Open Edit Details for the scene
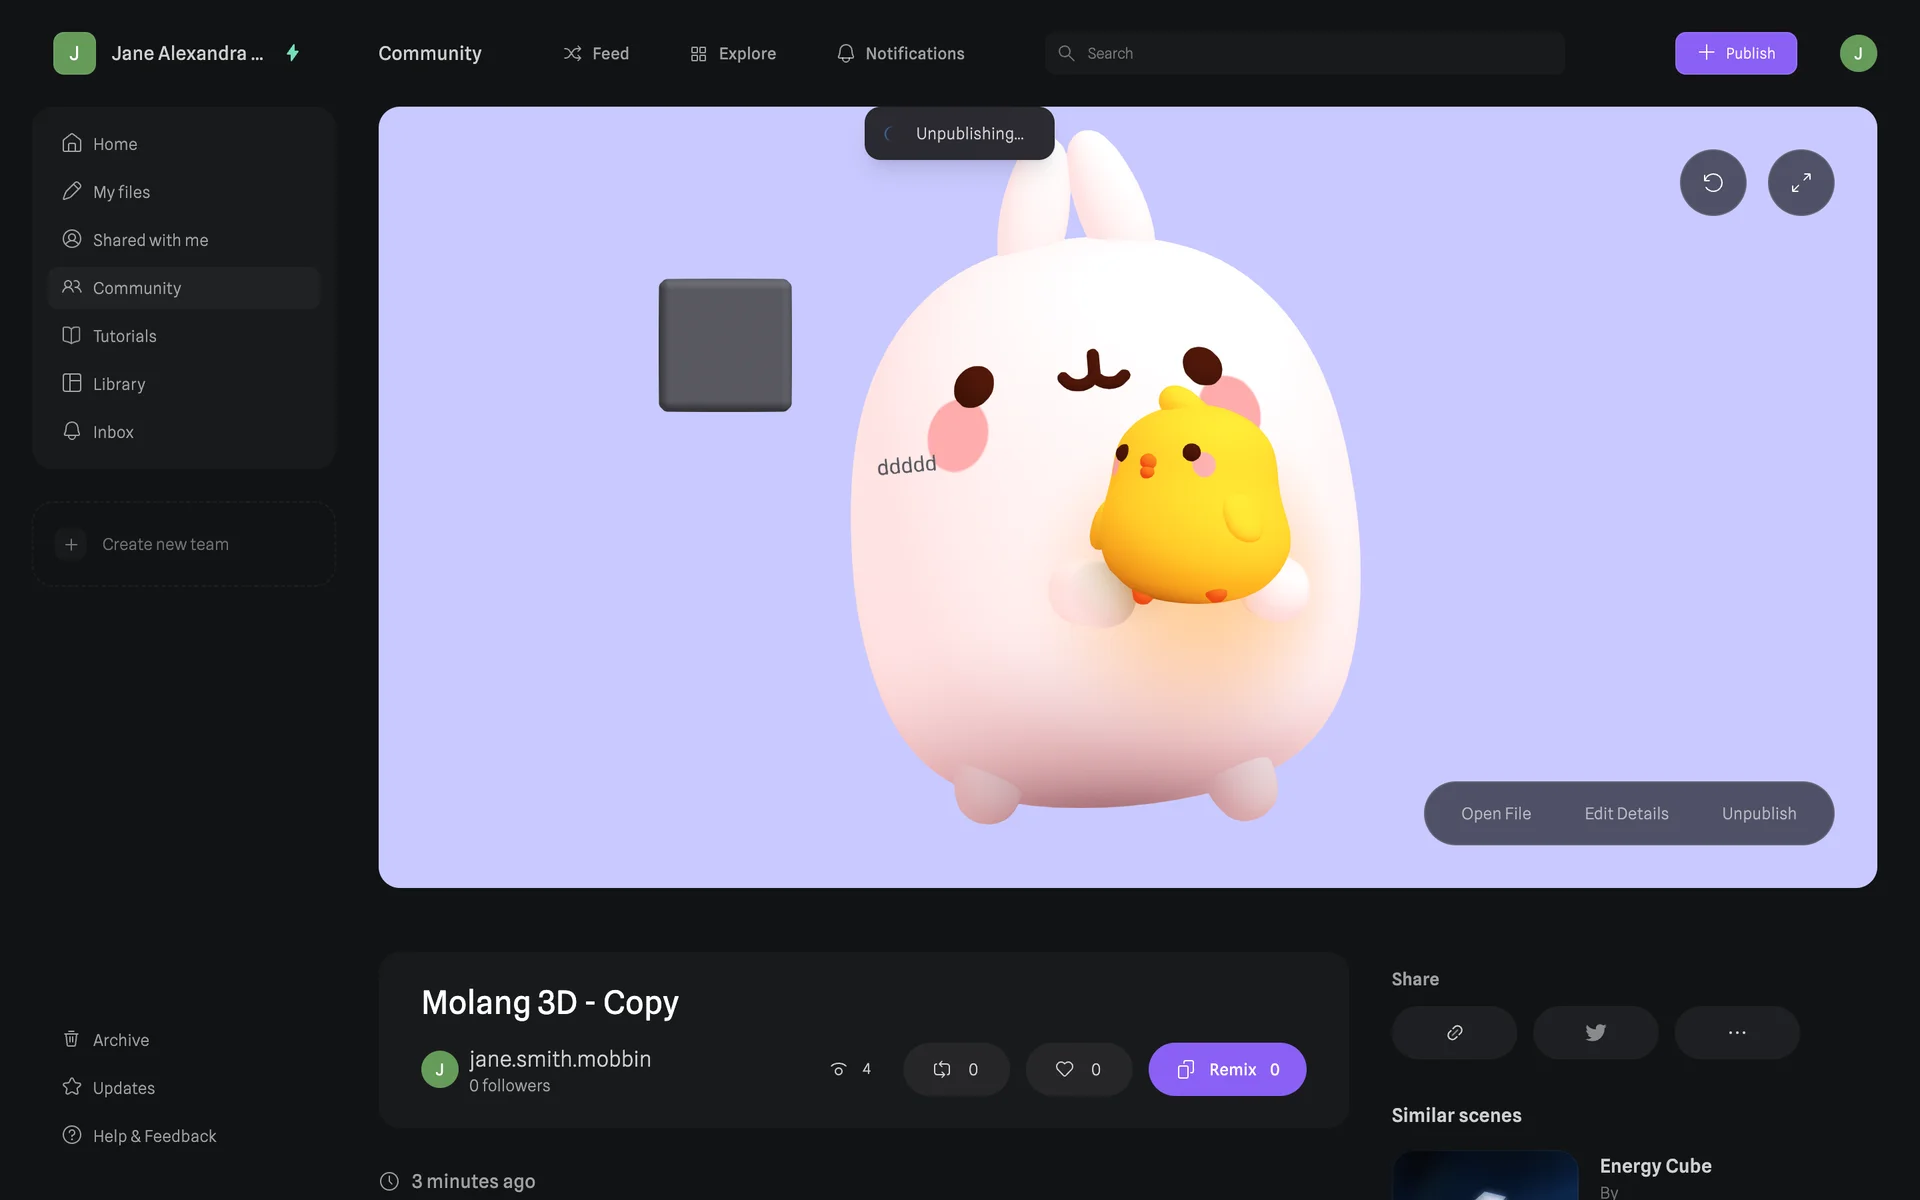 pyautogui.click(x=1626, y=813)
